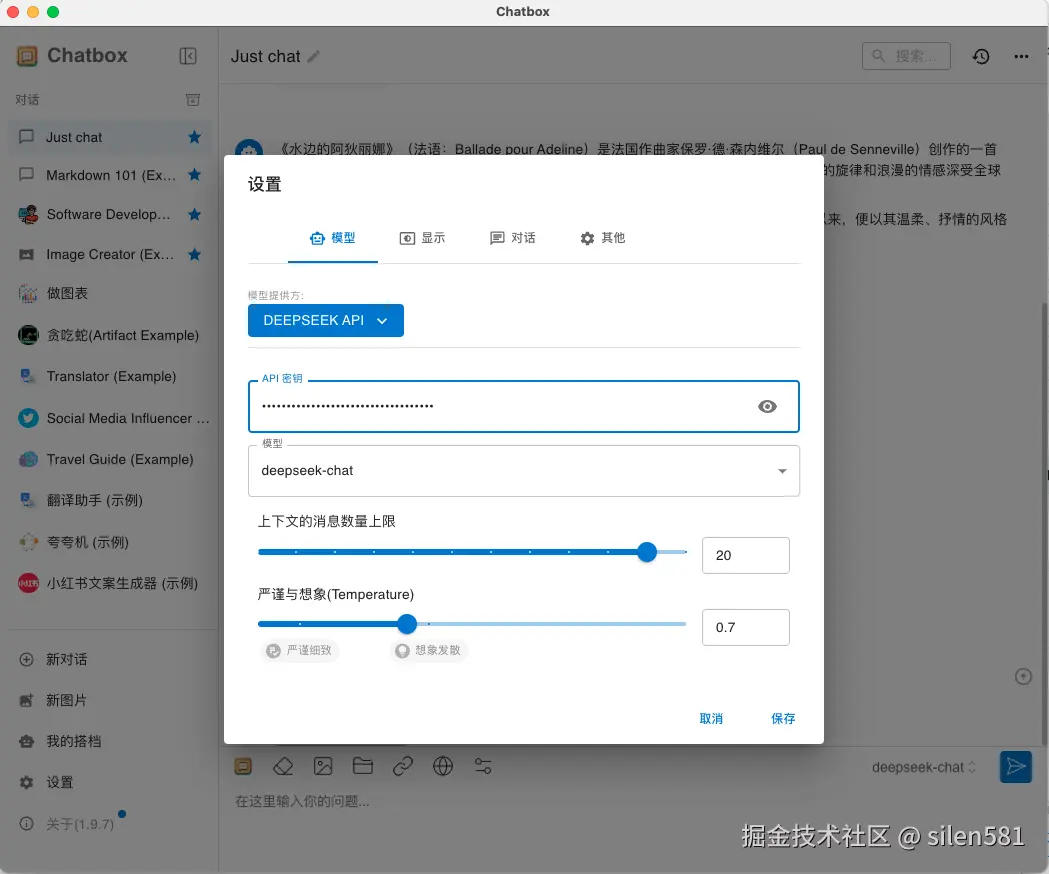This screenshot has height=874, width=1049.
Task: Click the image attach icon in input toolbar
Action: pos(323,766)
